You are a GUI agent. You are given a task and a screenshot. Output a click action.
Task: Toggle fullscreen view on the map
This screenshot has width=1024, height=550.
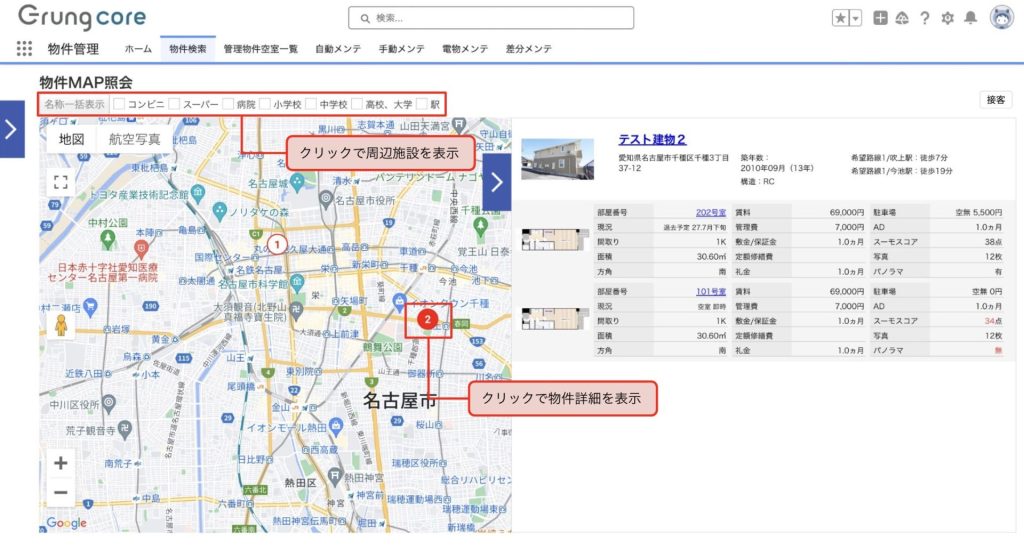61,182
